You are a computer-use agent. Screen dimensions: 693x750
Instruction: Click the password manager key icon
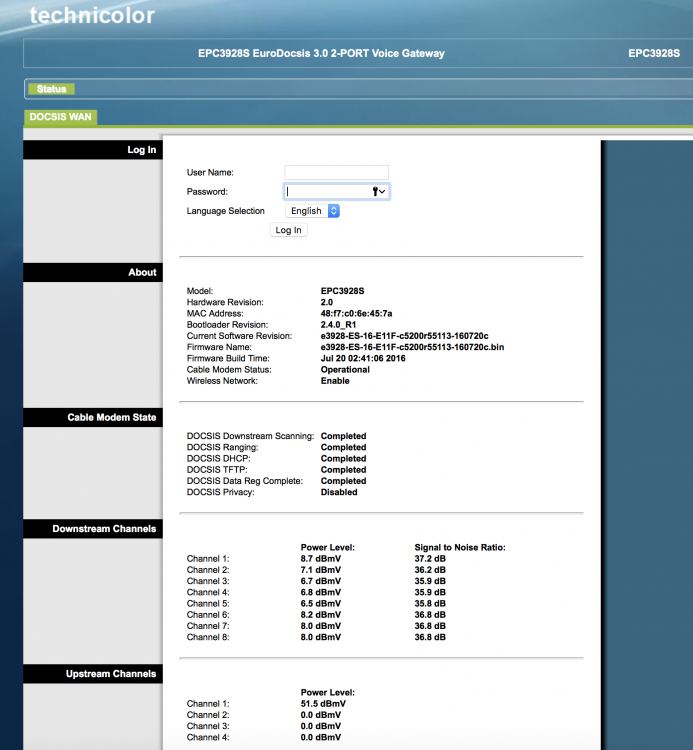378,192
